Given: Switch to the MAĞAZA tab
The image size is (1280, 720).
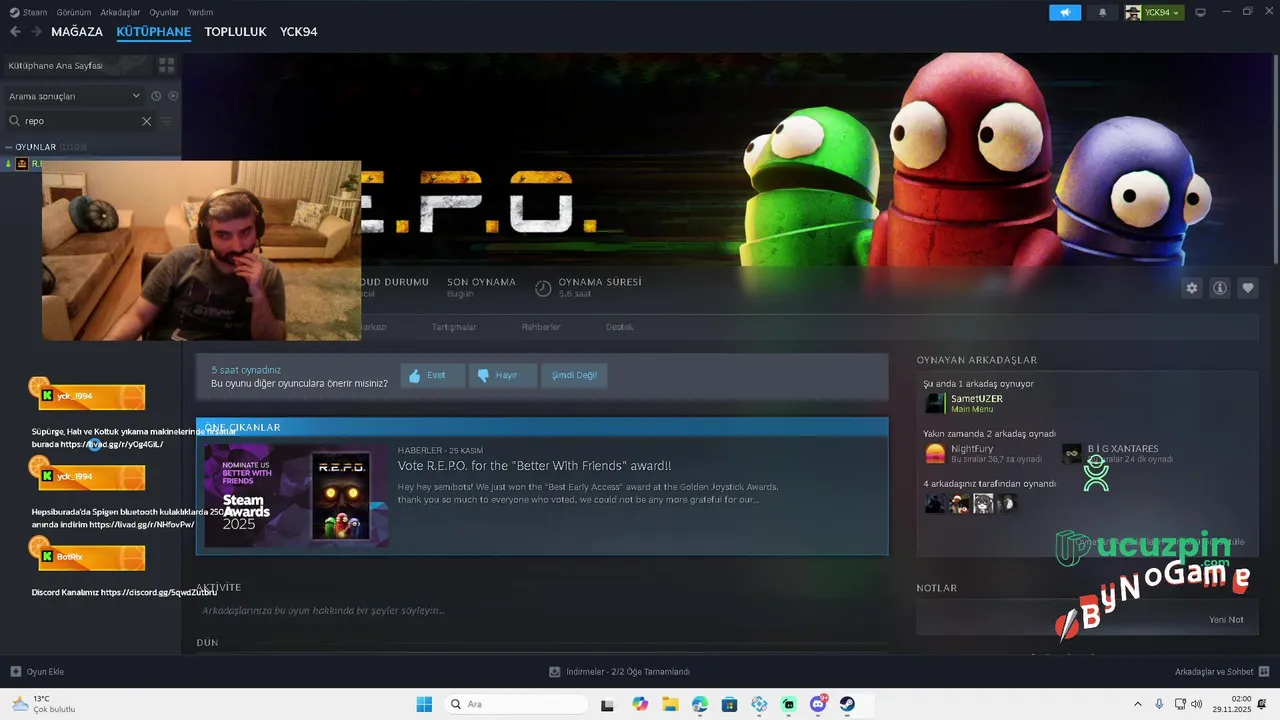Looking at the screenshot, I should coord(77,32).
